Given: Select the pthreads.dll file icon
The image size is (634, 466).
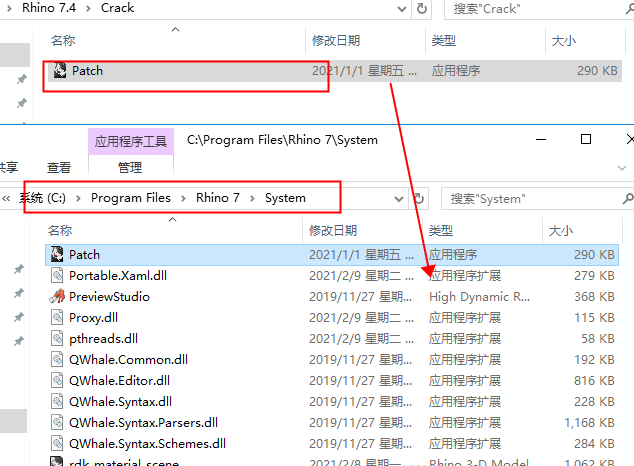Looking at the screenshot, I should point(57,339).
